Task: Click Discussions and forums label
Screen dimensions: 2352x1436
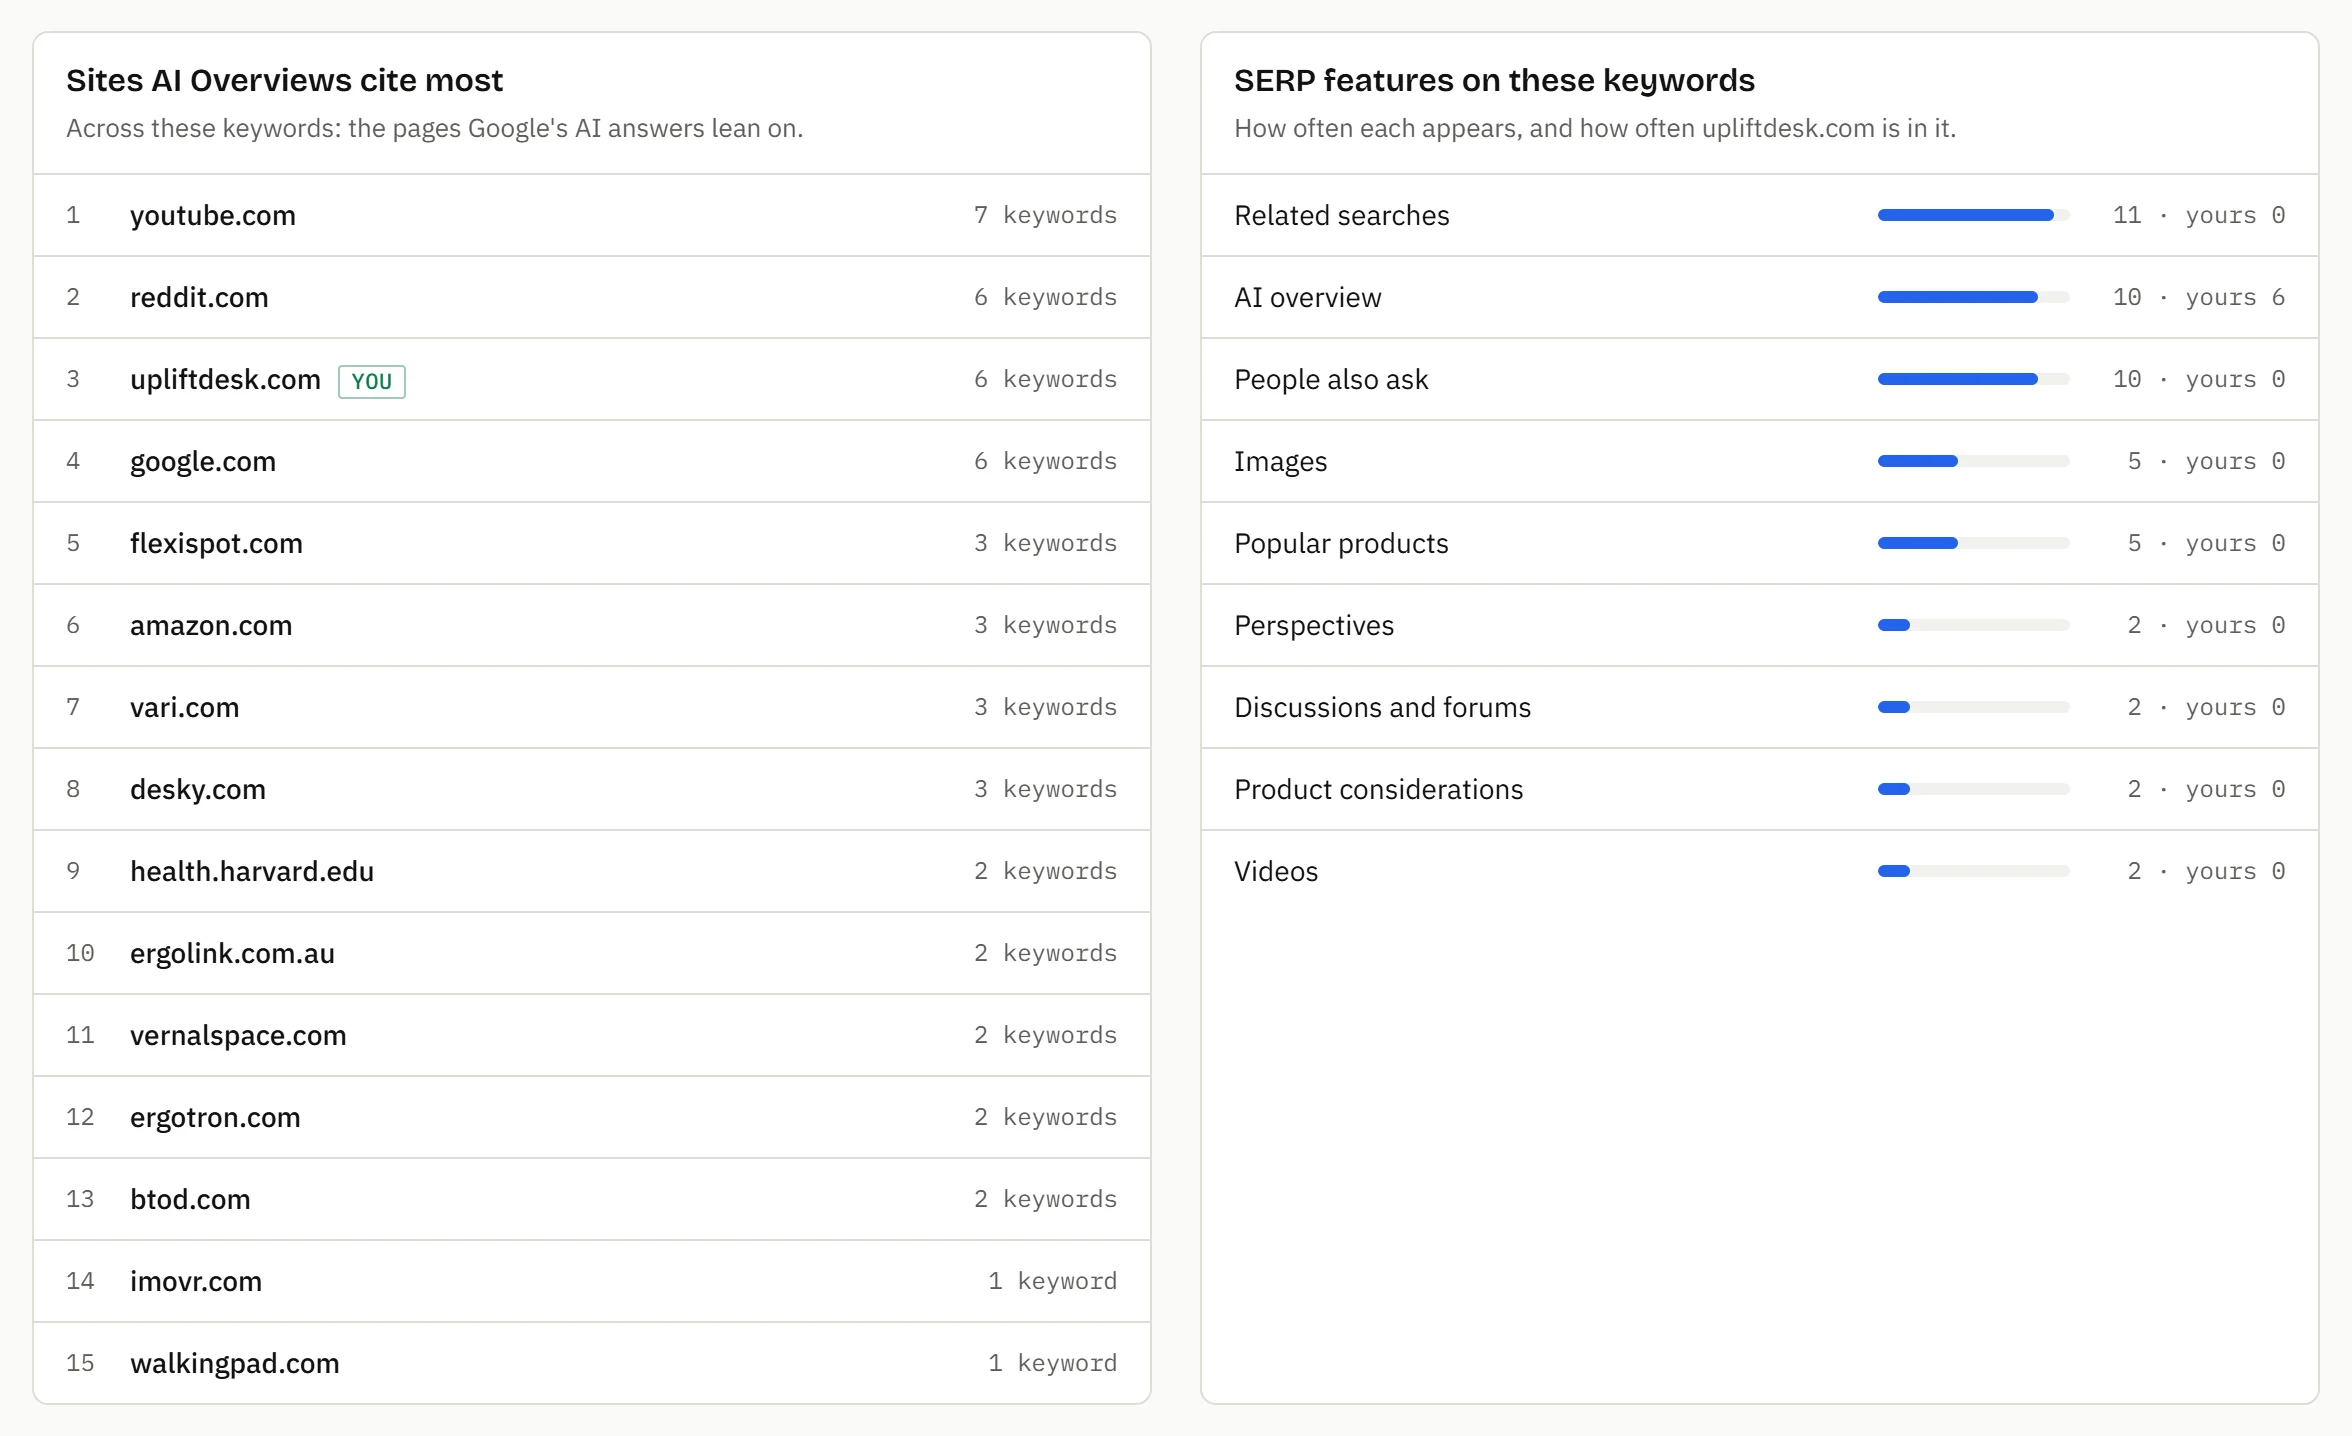Action: pos(1382,707)
